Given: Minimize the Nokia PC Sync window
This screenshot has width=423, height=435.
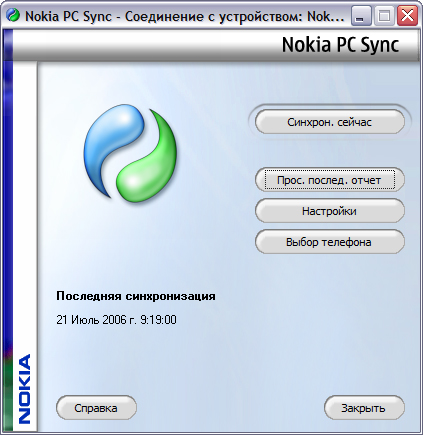Looking at the screenshot, I should click(x=361, y=16).
